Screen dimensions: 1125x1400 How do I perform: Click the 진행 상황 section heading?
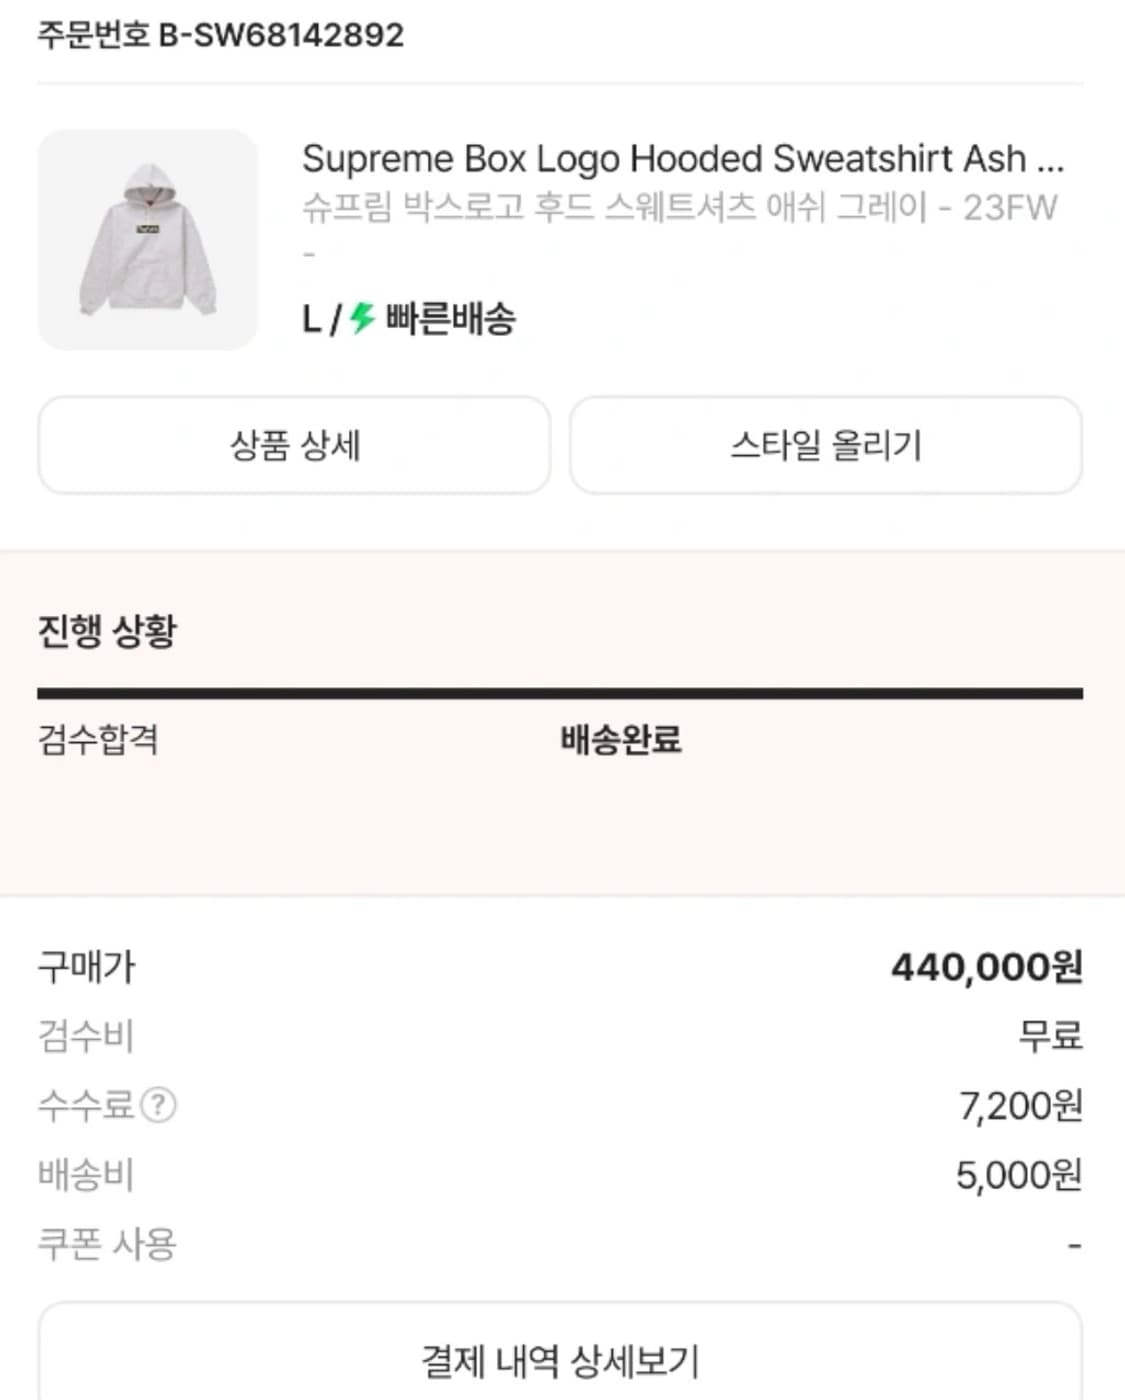pos(107,631)
